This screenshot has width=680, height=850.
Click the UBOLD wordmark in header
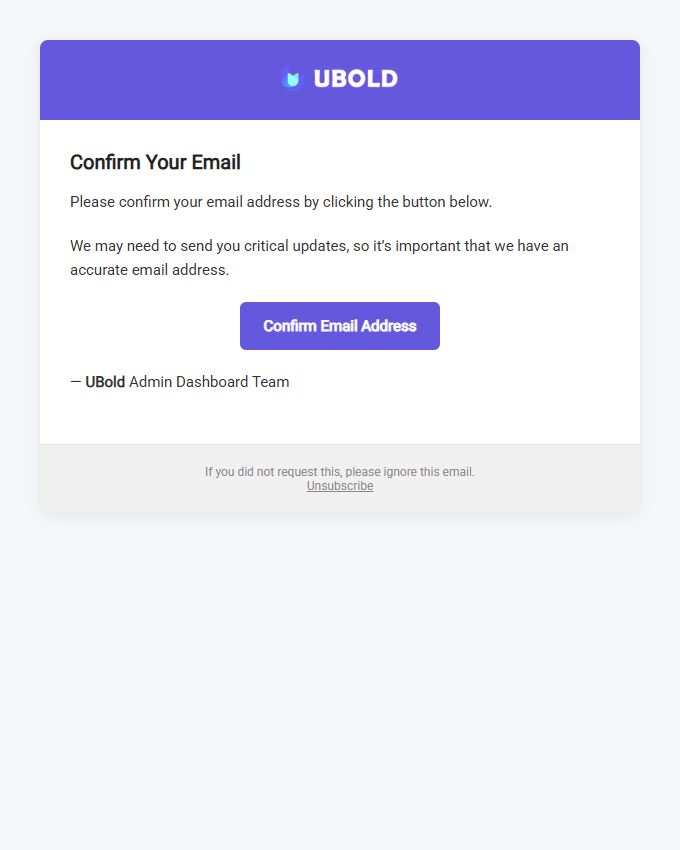(355, 79)
